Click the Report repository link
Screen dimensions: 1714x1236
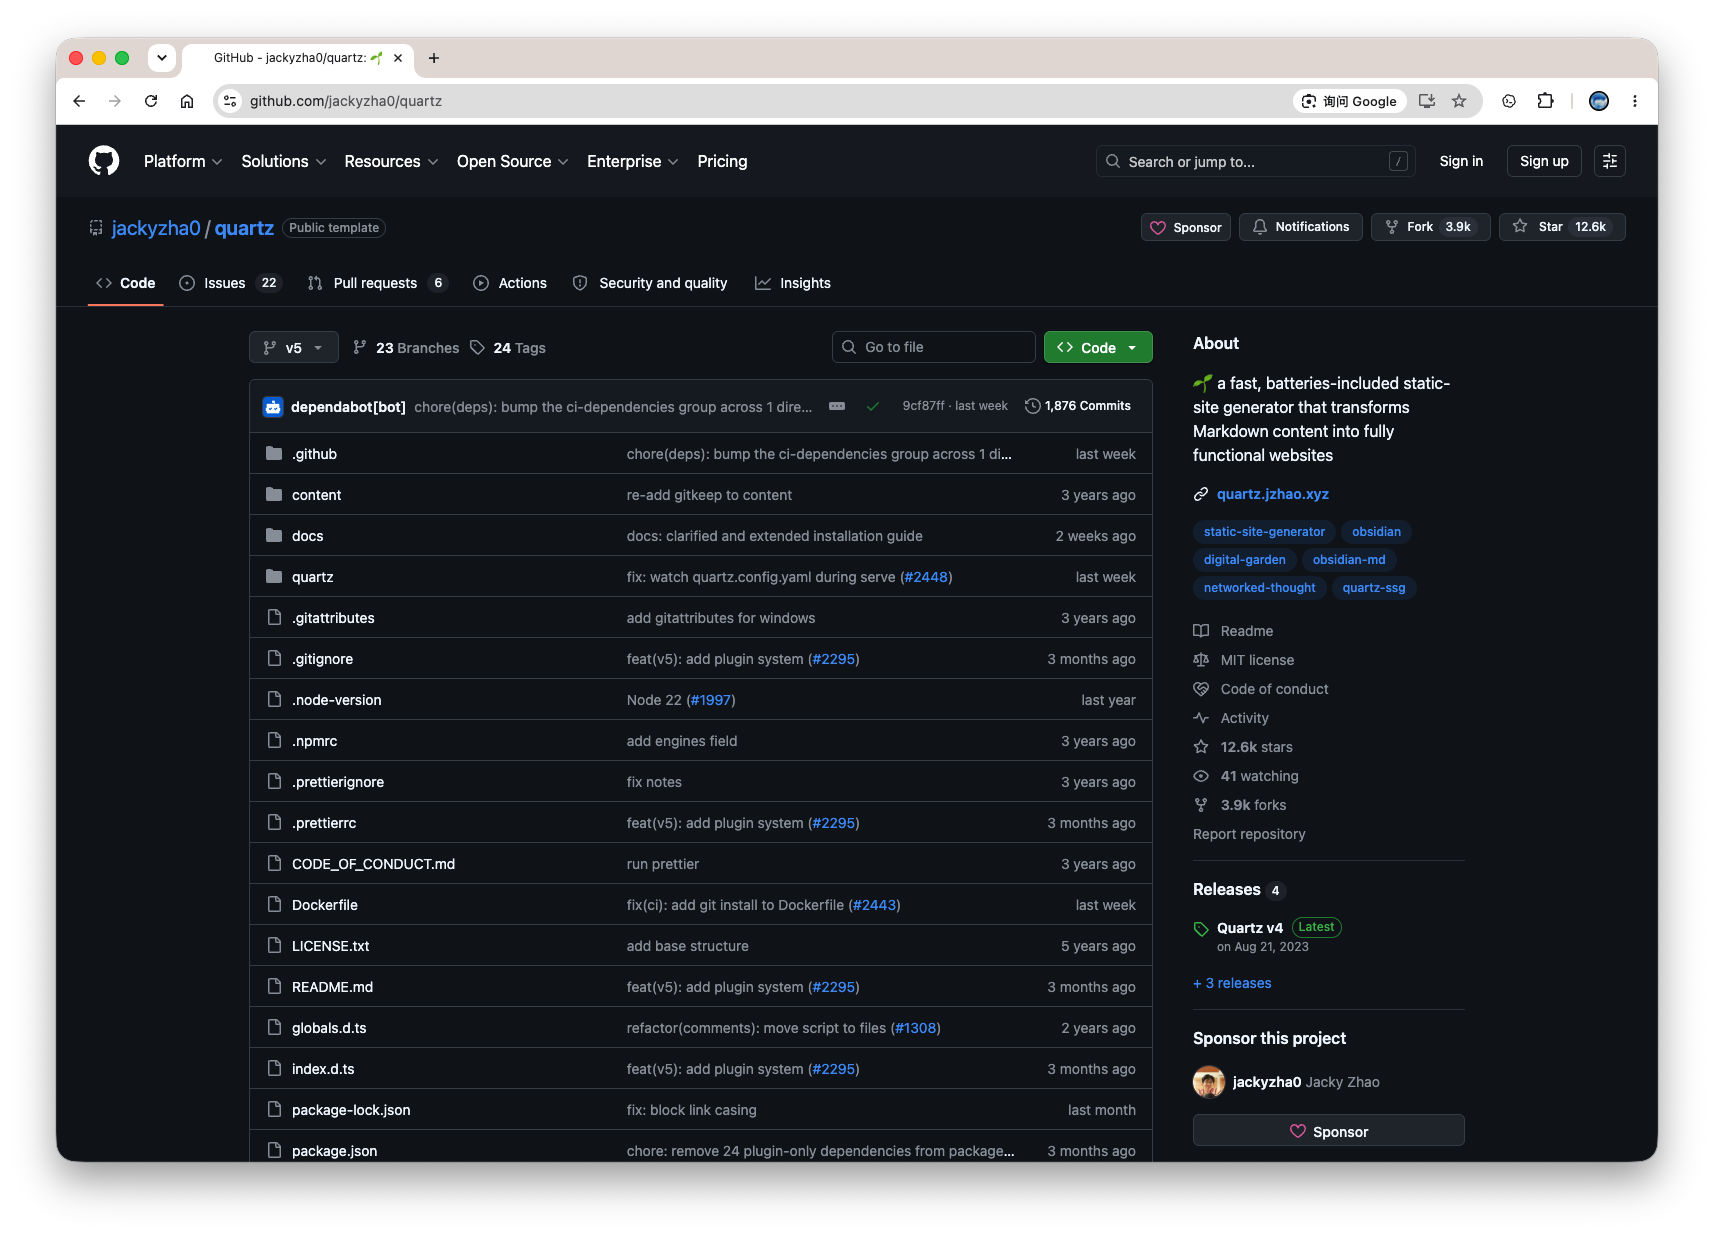click(1249, 834)
